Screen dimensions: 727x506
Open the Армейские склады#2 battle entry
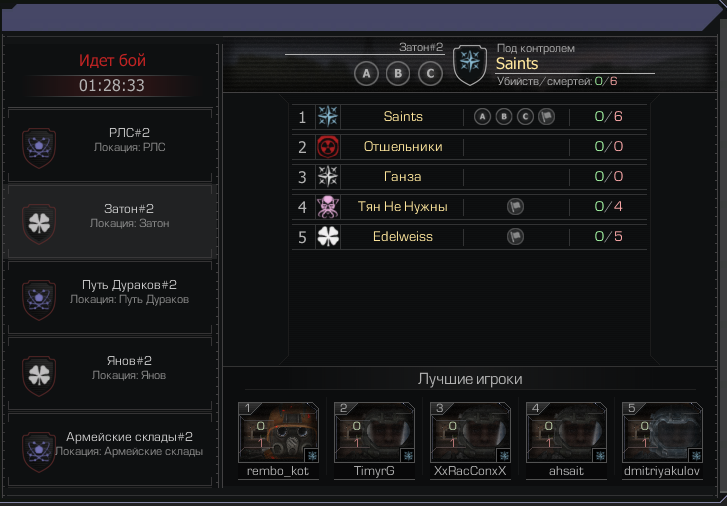point(110,450)
